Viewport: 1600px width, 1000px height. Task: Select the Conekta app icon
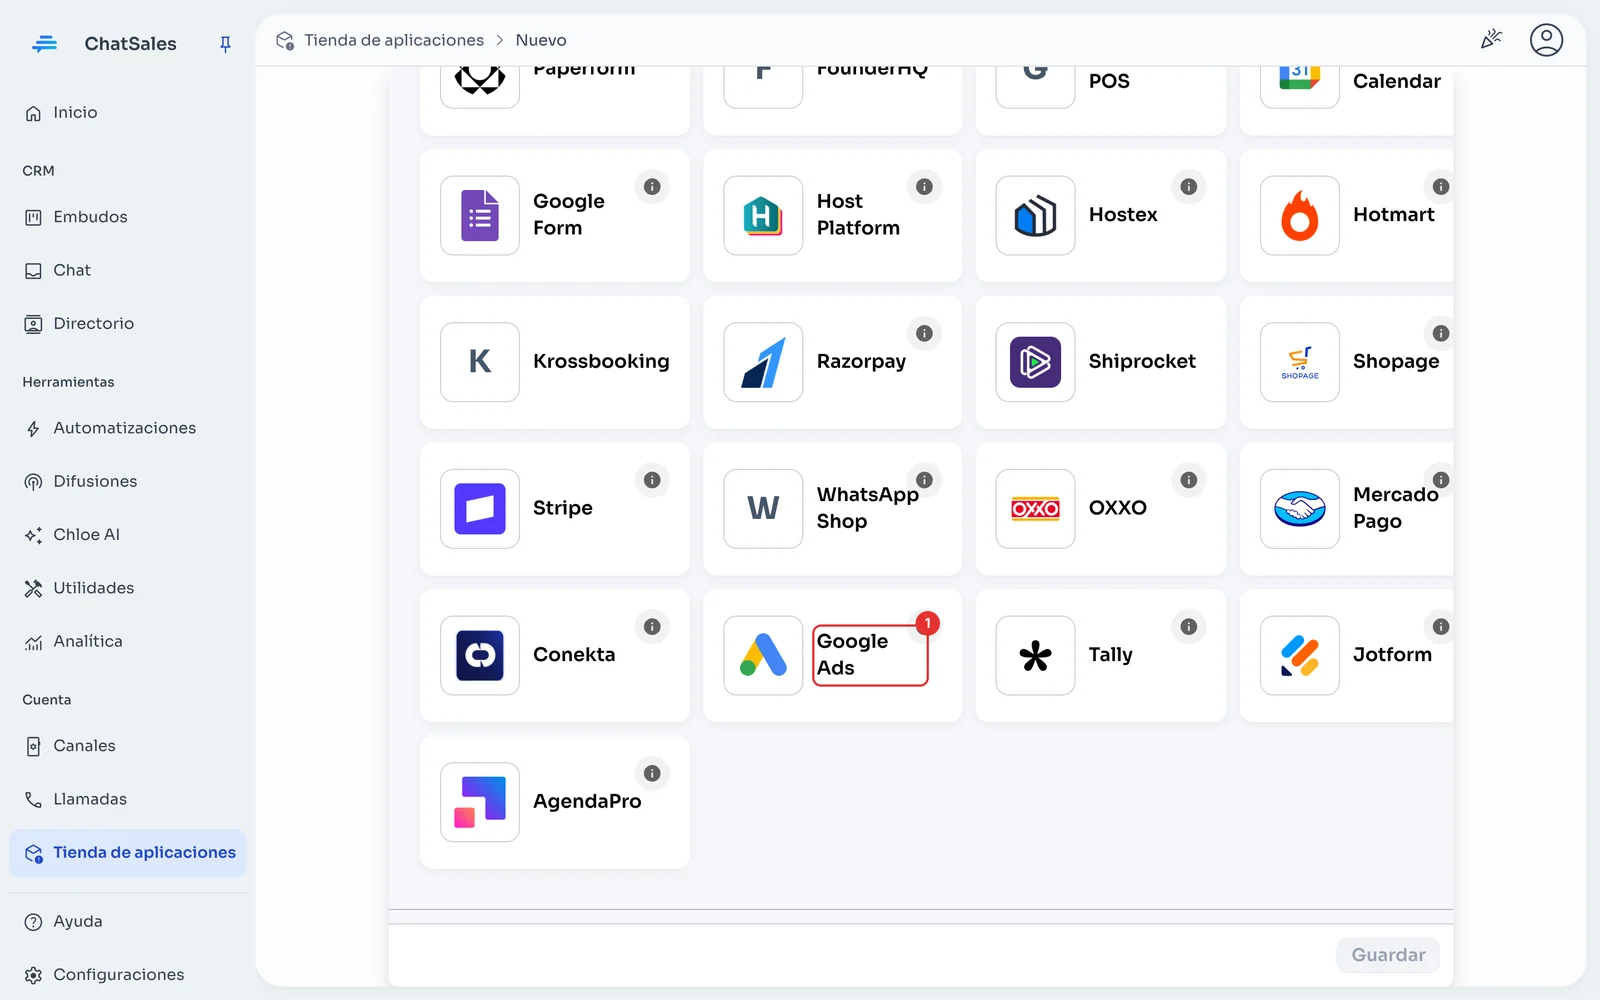pos(480,656)
